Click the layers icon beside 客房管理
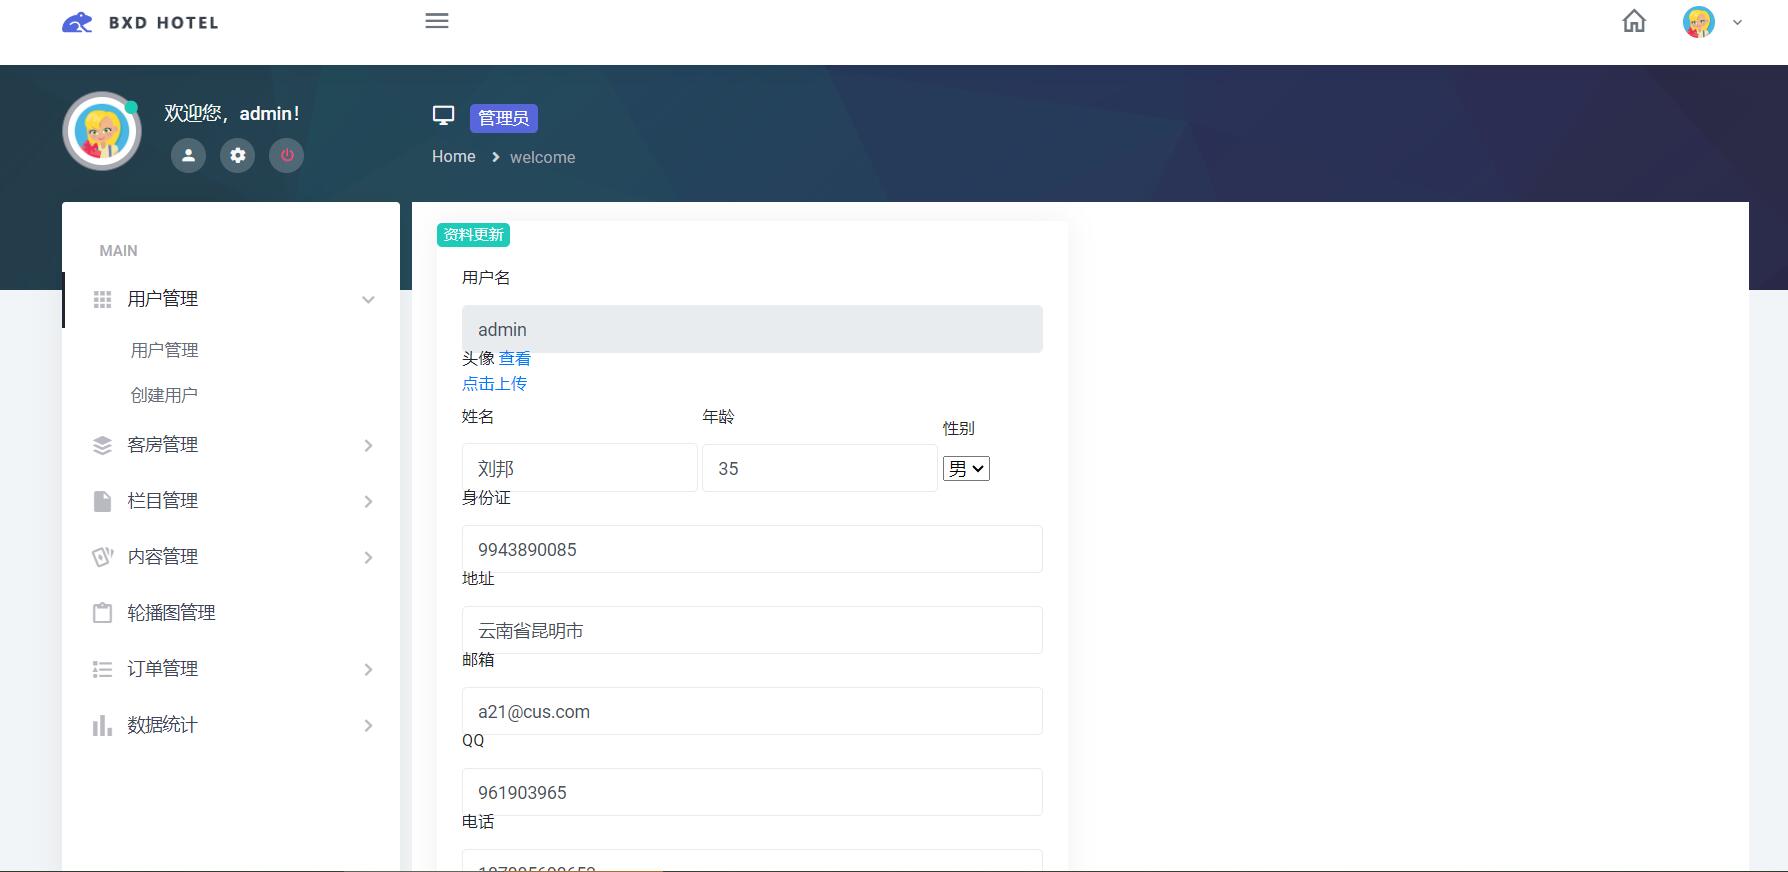Viewport: 1788px width, 872px height. 102,445
